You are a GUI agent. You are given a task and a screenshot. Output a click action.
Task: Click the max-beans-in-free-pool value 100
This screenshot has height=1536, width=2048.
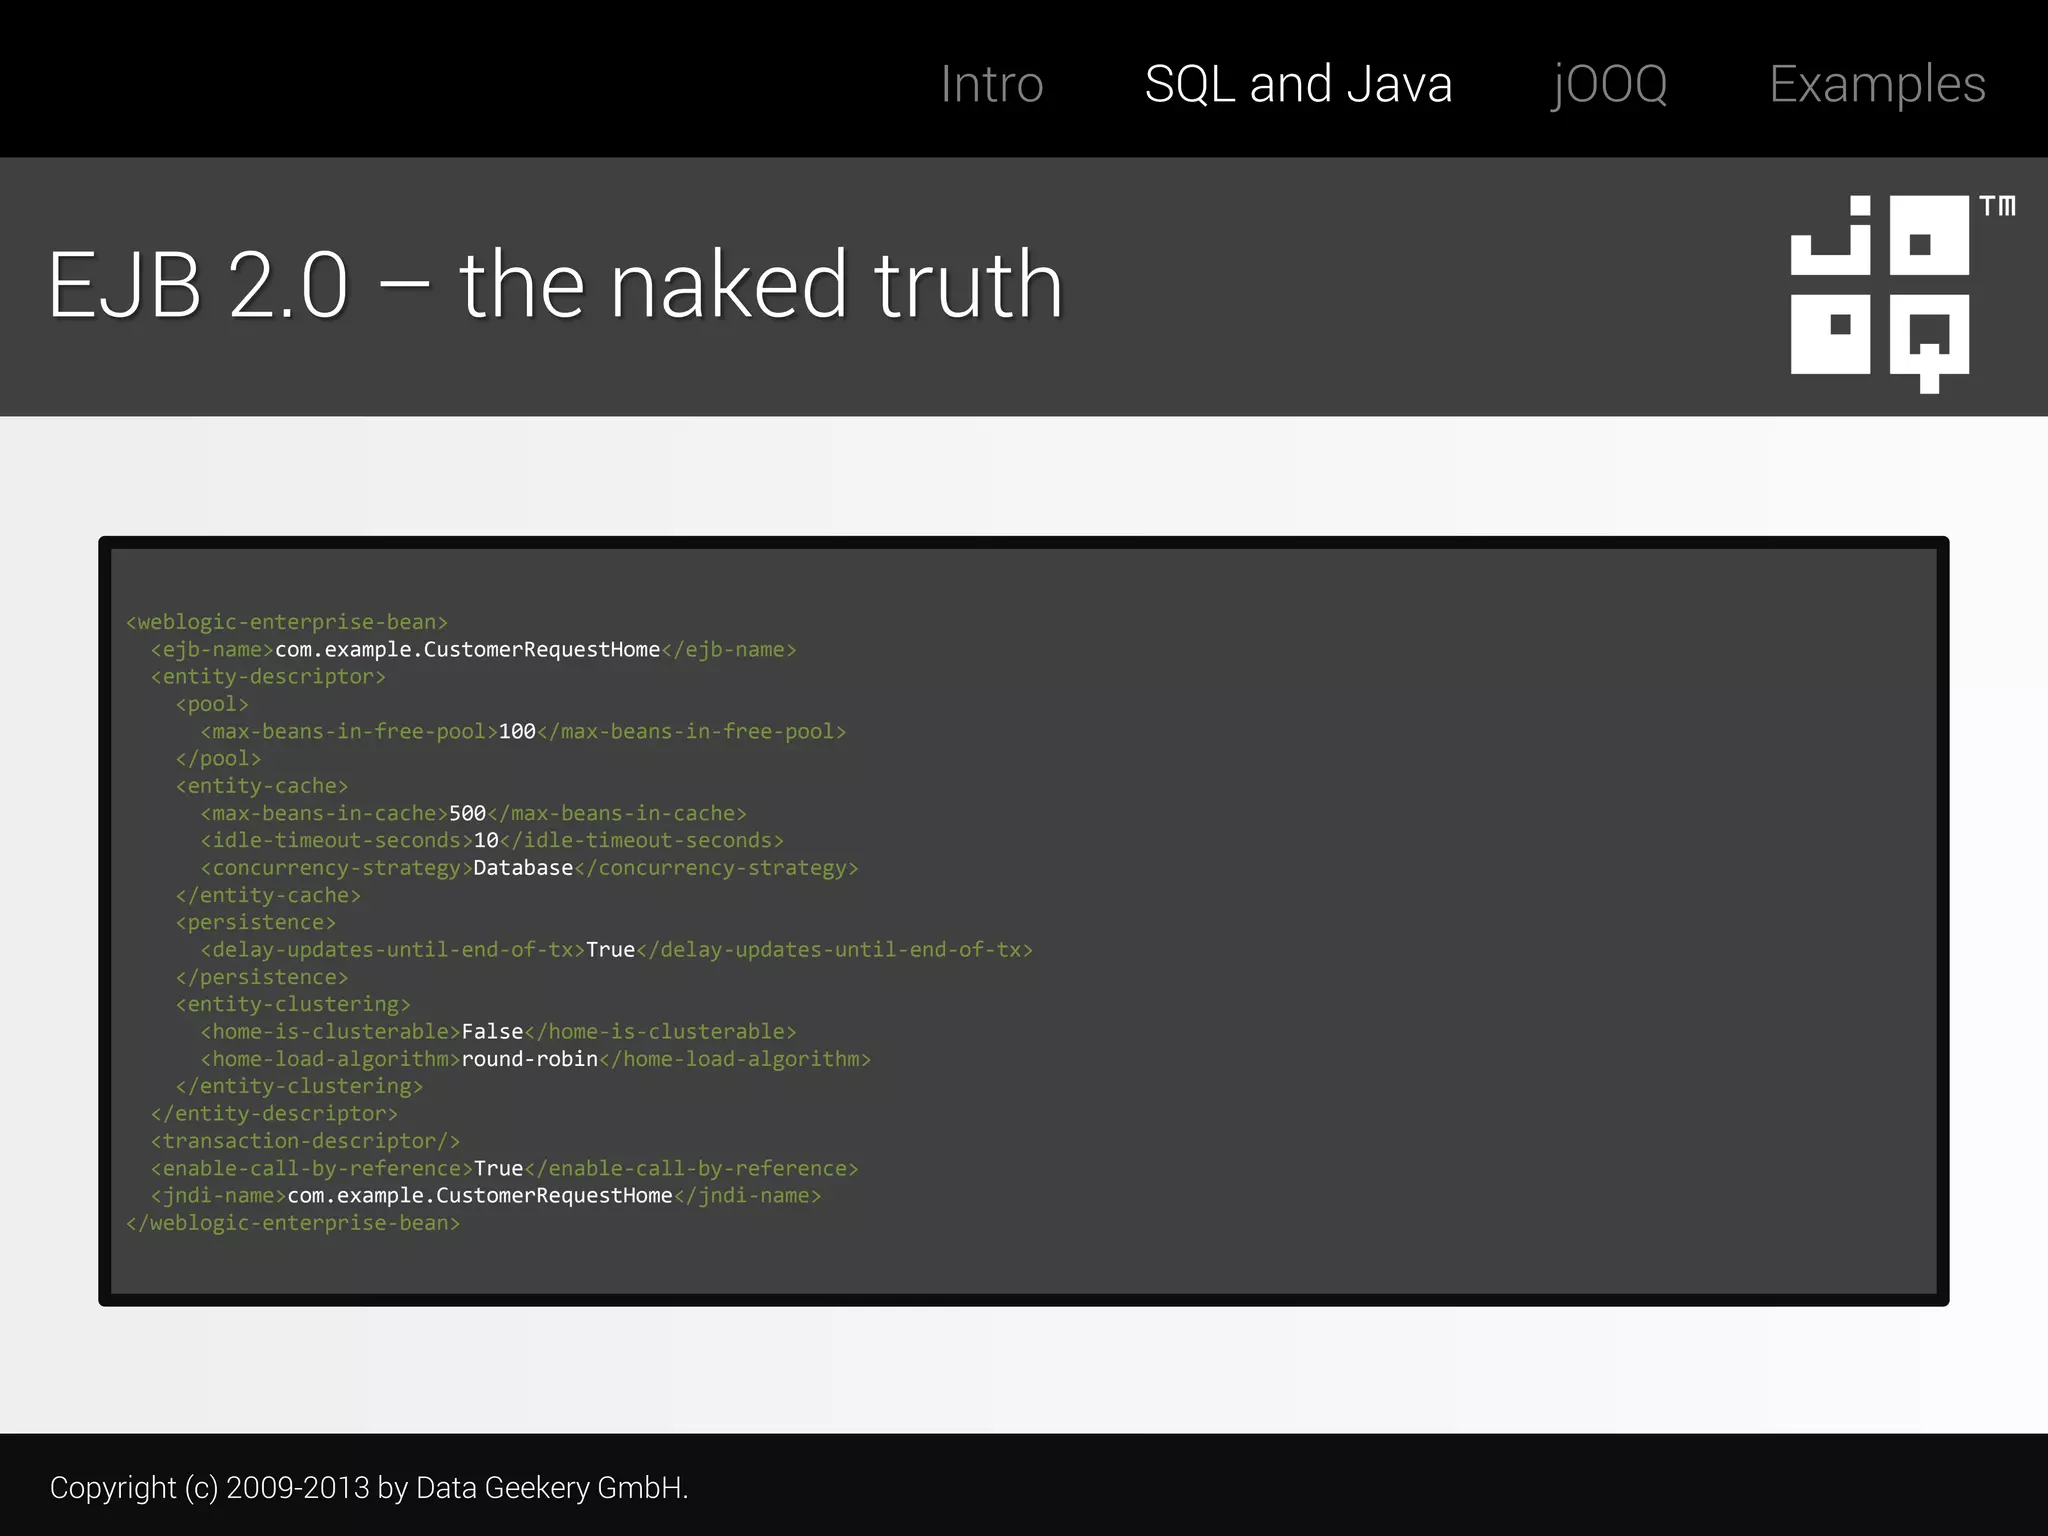pyautogui.click(x=517, y=732)
